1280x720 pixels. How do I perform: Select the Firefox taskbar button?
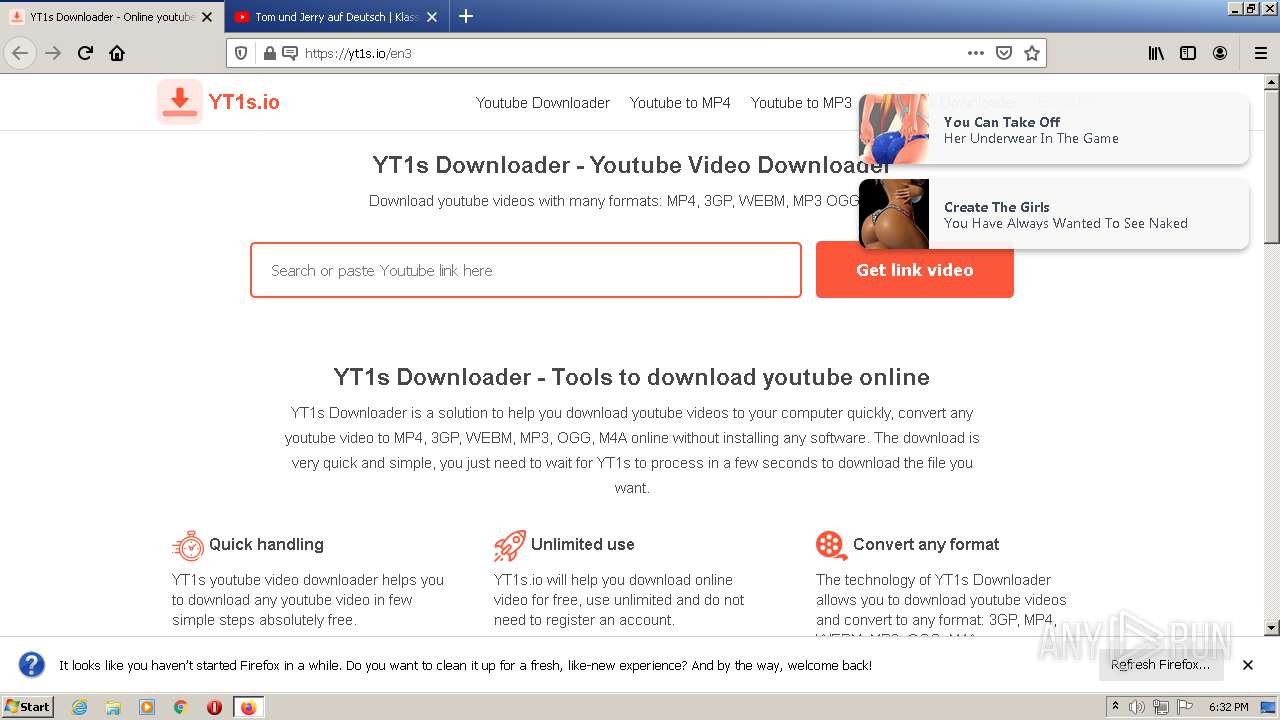(248, 707)
